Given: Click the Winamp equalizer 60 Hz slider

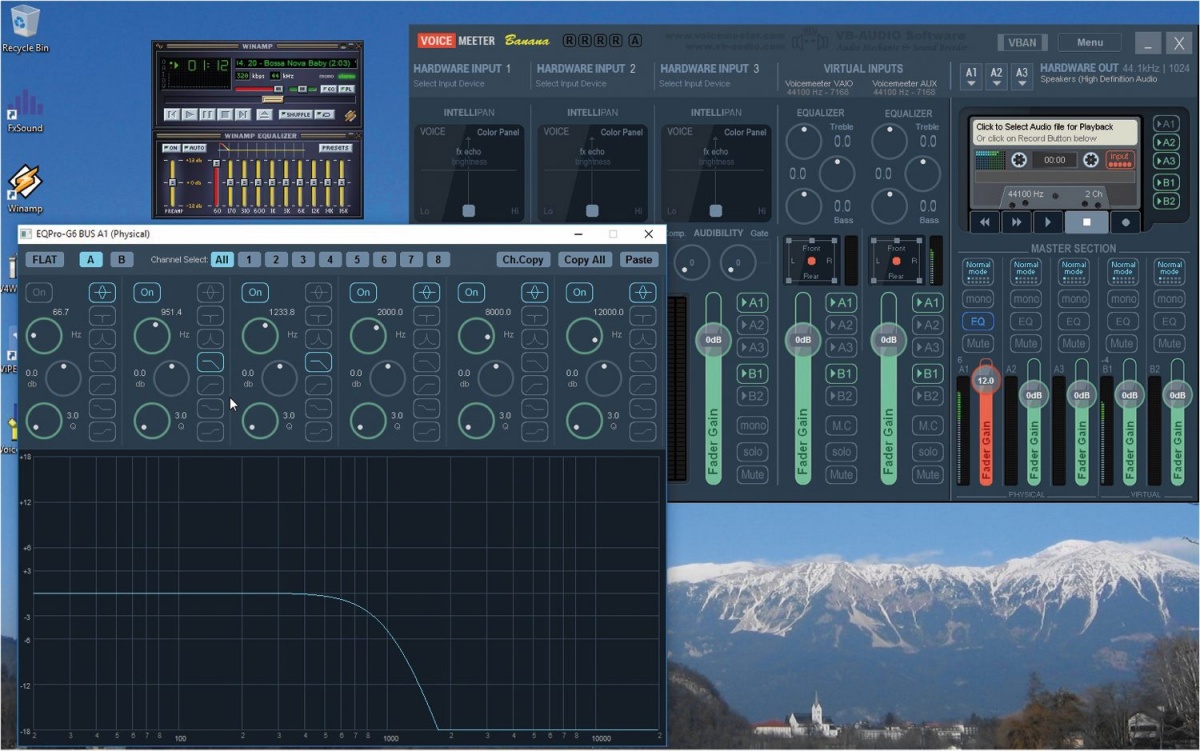Looking at the screenshot, I should click(217, 182).
